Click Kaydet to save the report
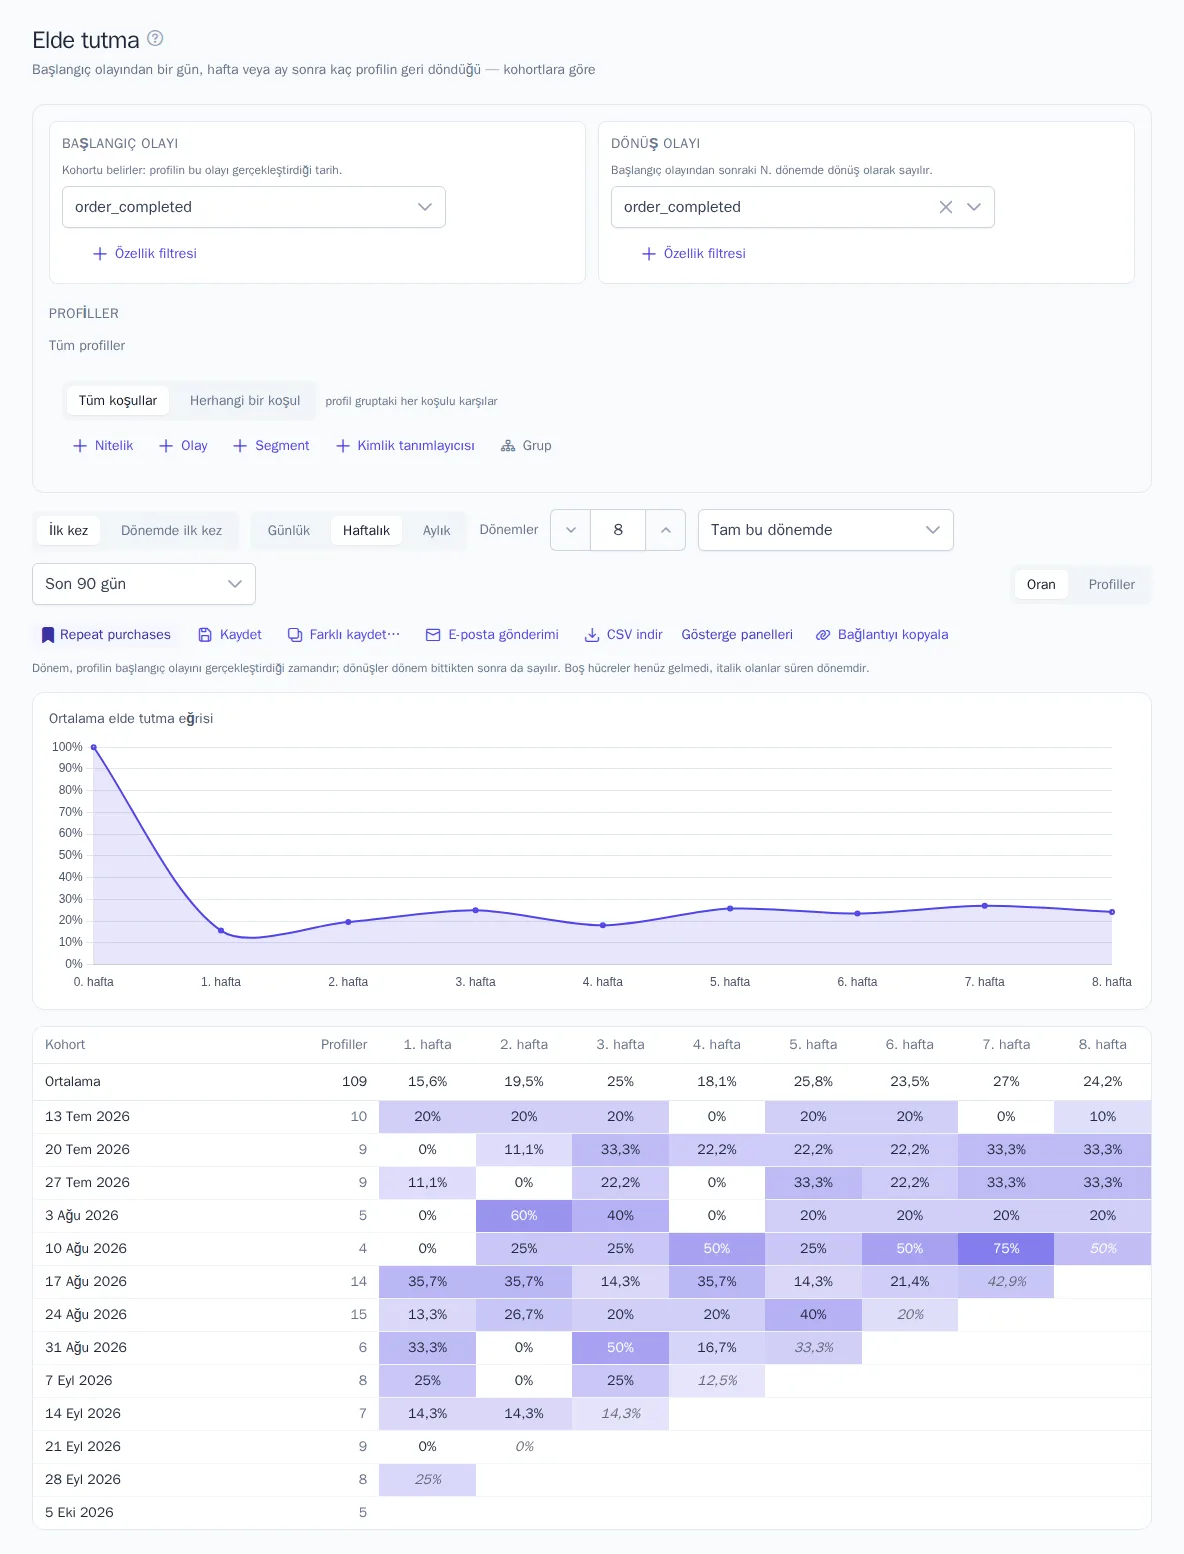1184x1554 pixels. (230, 635)
